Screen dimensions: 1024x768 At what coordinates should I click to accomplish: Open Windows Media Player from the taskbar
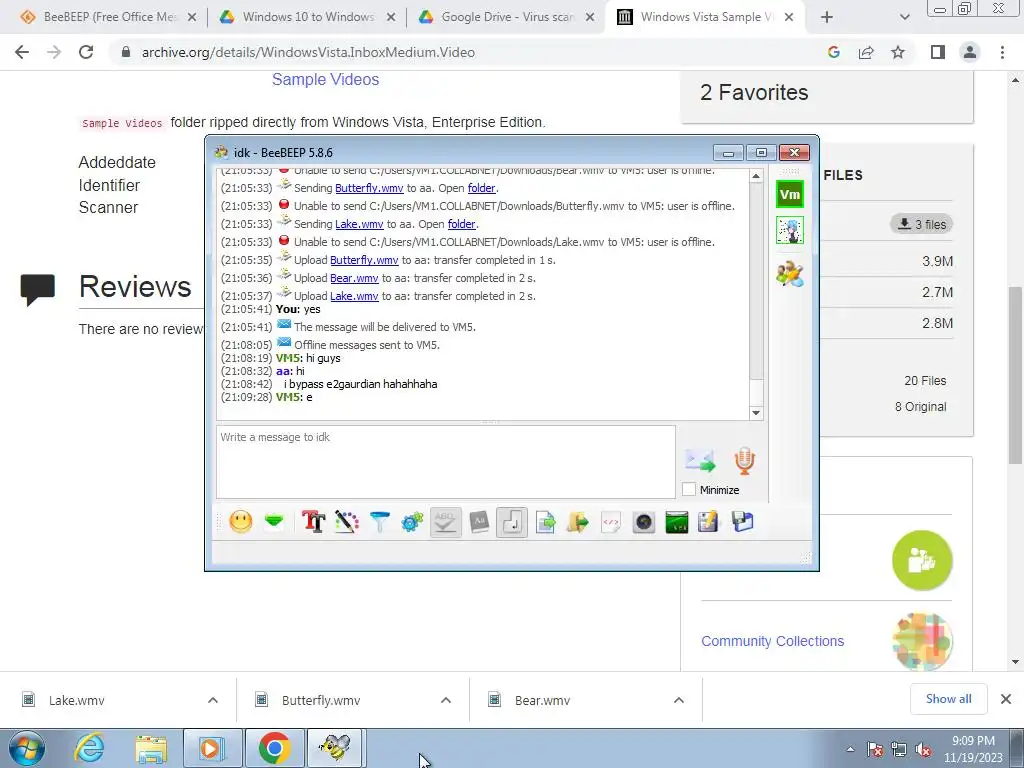(x=212, y=748)
